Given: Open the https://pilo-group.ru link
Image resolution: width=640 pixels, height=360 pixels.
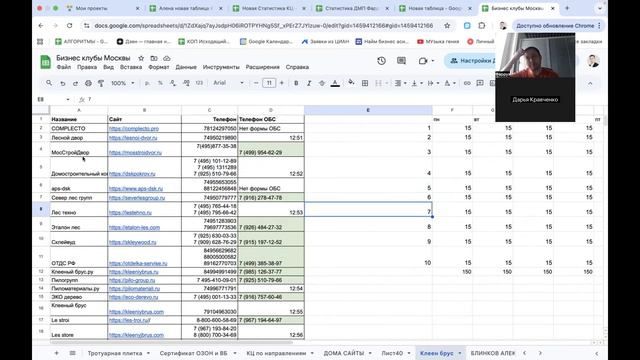Looking at the screenshot, I should point(132,280).
